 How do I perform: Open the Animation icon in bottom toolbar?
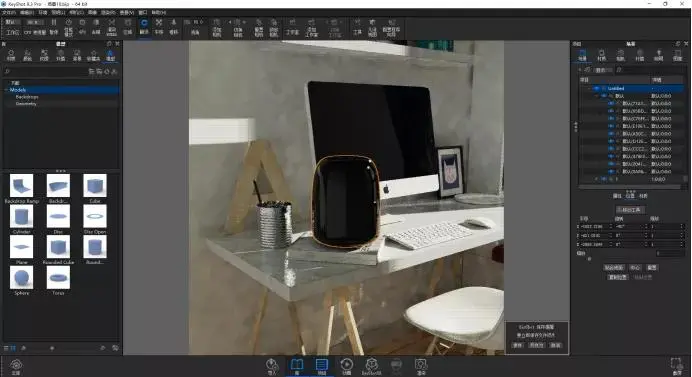tap(346, 366)
